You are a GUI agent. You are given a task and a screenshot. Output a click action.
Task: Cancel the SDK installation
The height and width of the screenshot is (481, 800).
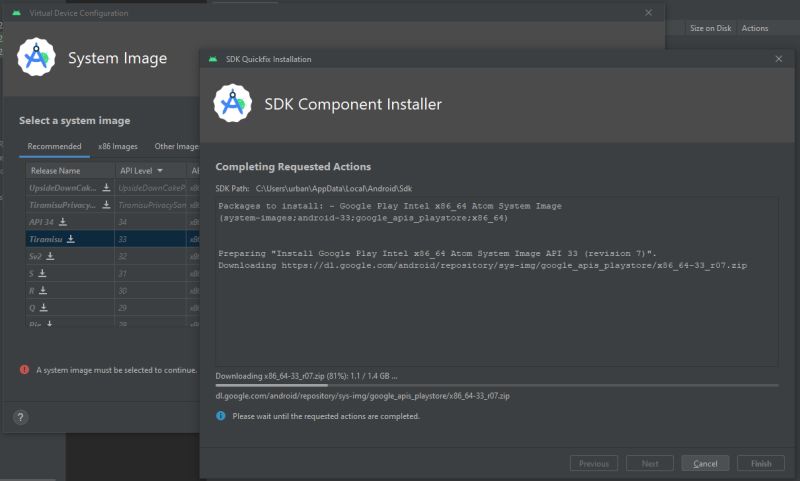(705, 463)
